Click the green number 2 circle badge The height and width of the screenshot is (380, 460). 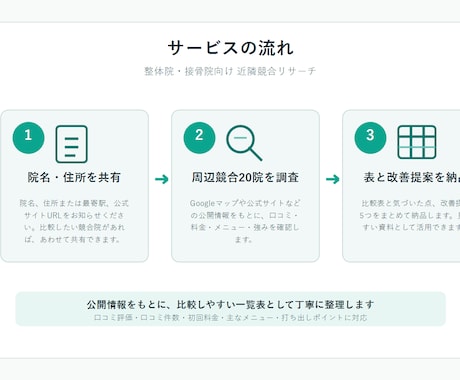click(x=199, y=138)
